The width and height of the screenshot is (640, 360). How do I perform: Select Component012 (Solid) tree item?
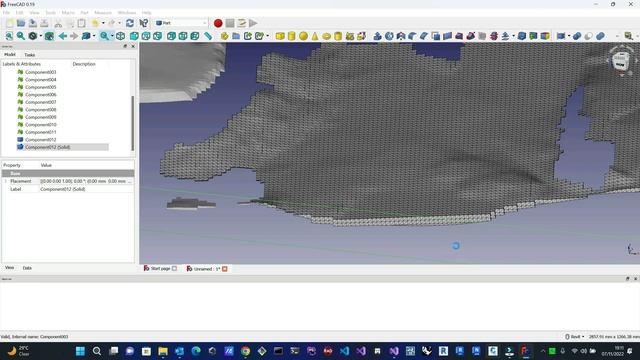click(x=47, y=147)
